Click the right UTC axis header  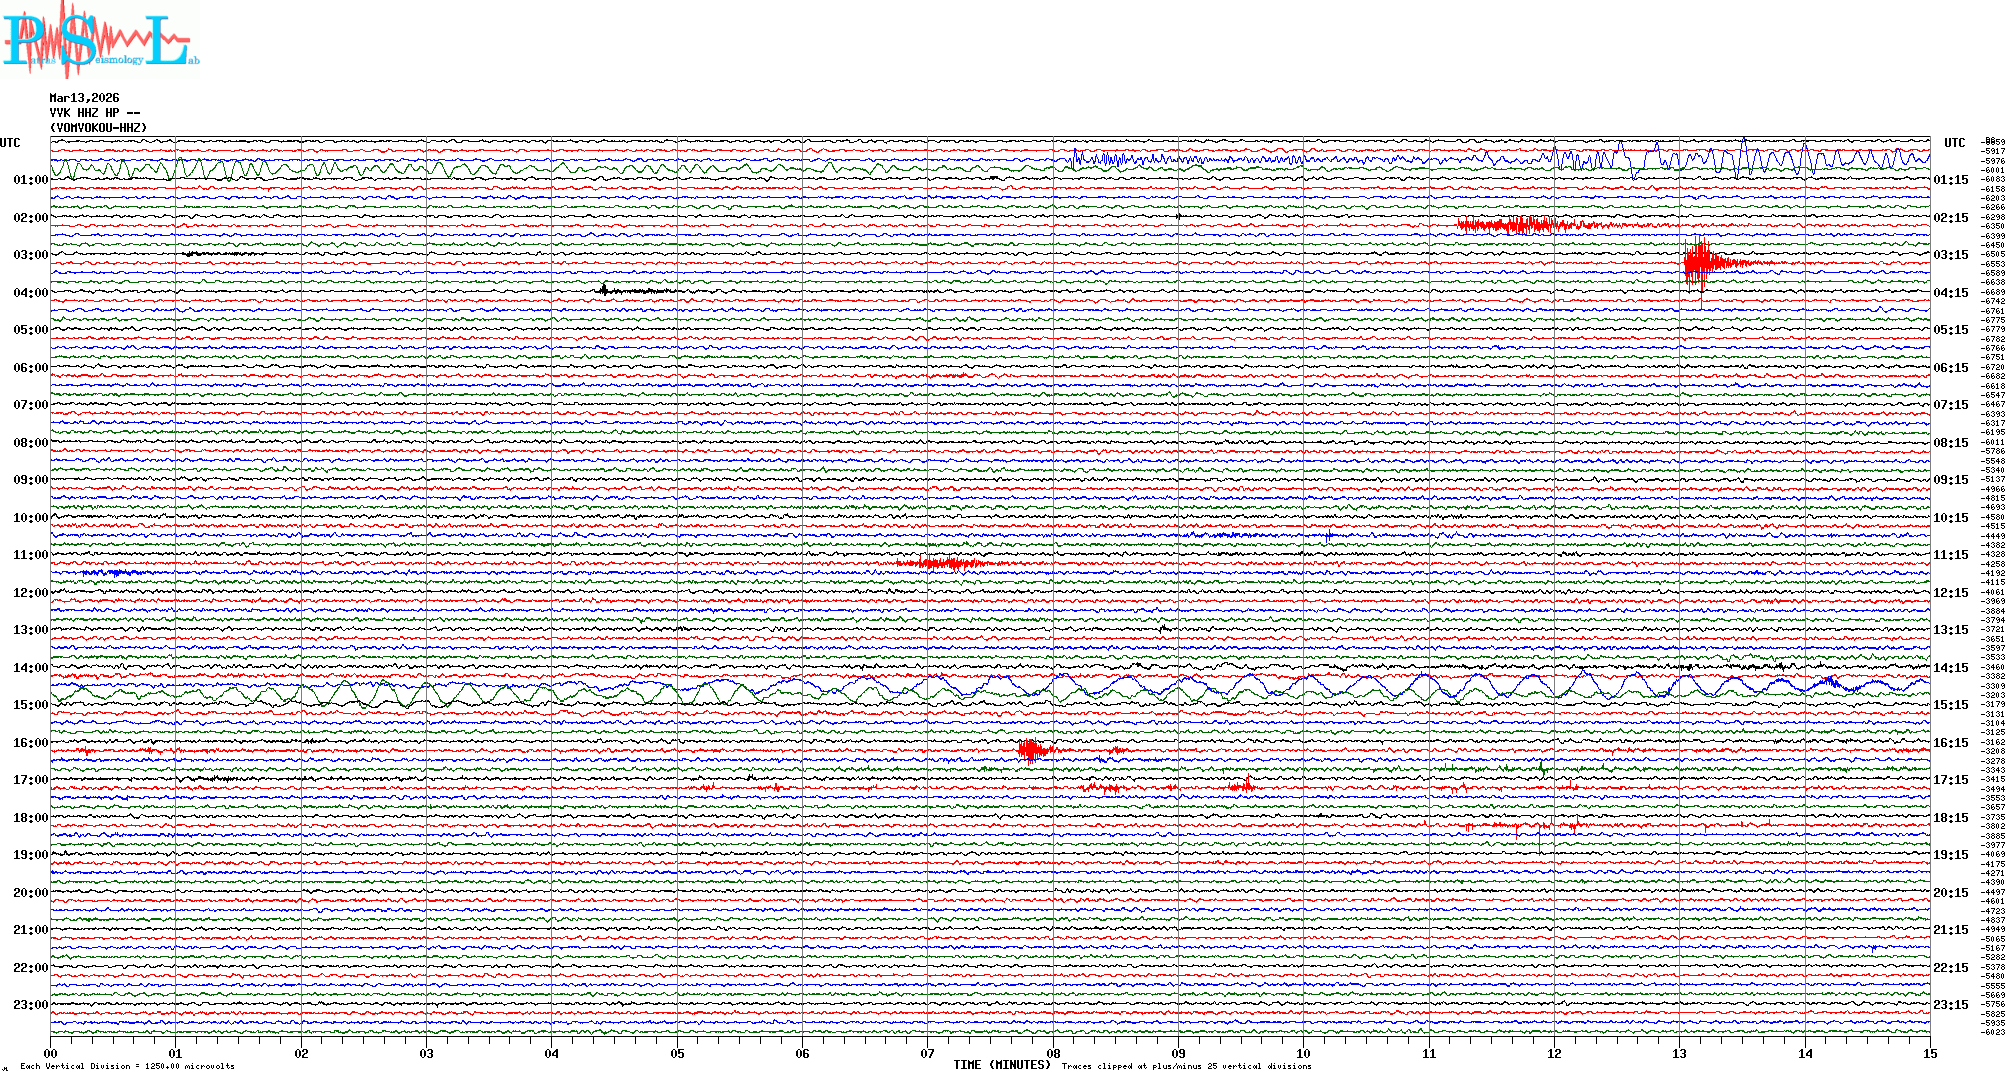click(x=1954, y=143)
